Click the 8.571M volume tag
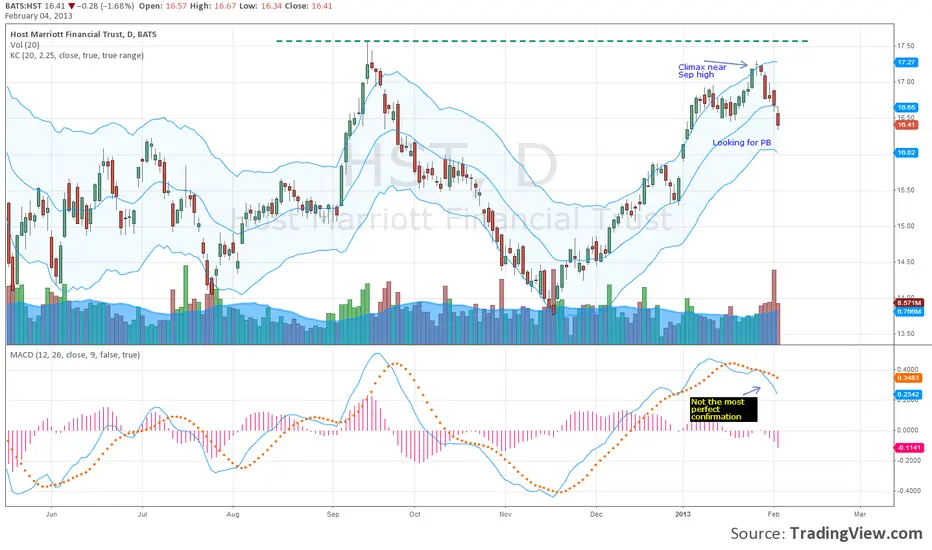This screenshot has width=932, height=550. [x=909, y=303]
